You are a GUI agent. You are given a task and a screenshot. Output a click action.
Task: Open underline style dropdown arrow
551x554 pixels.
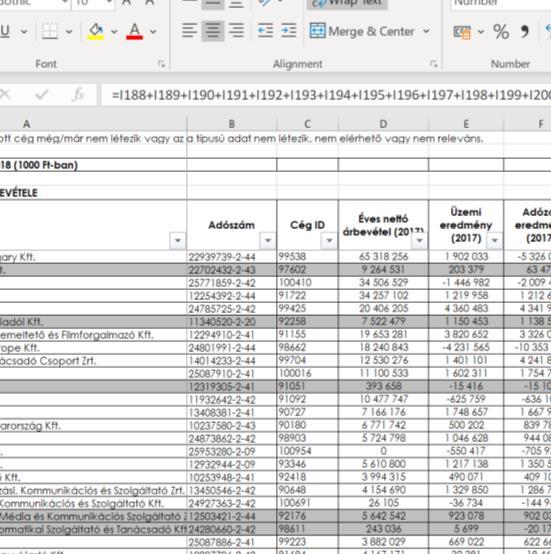pos(24,31)
